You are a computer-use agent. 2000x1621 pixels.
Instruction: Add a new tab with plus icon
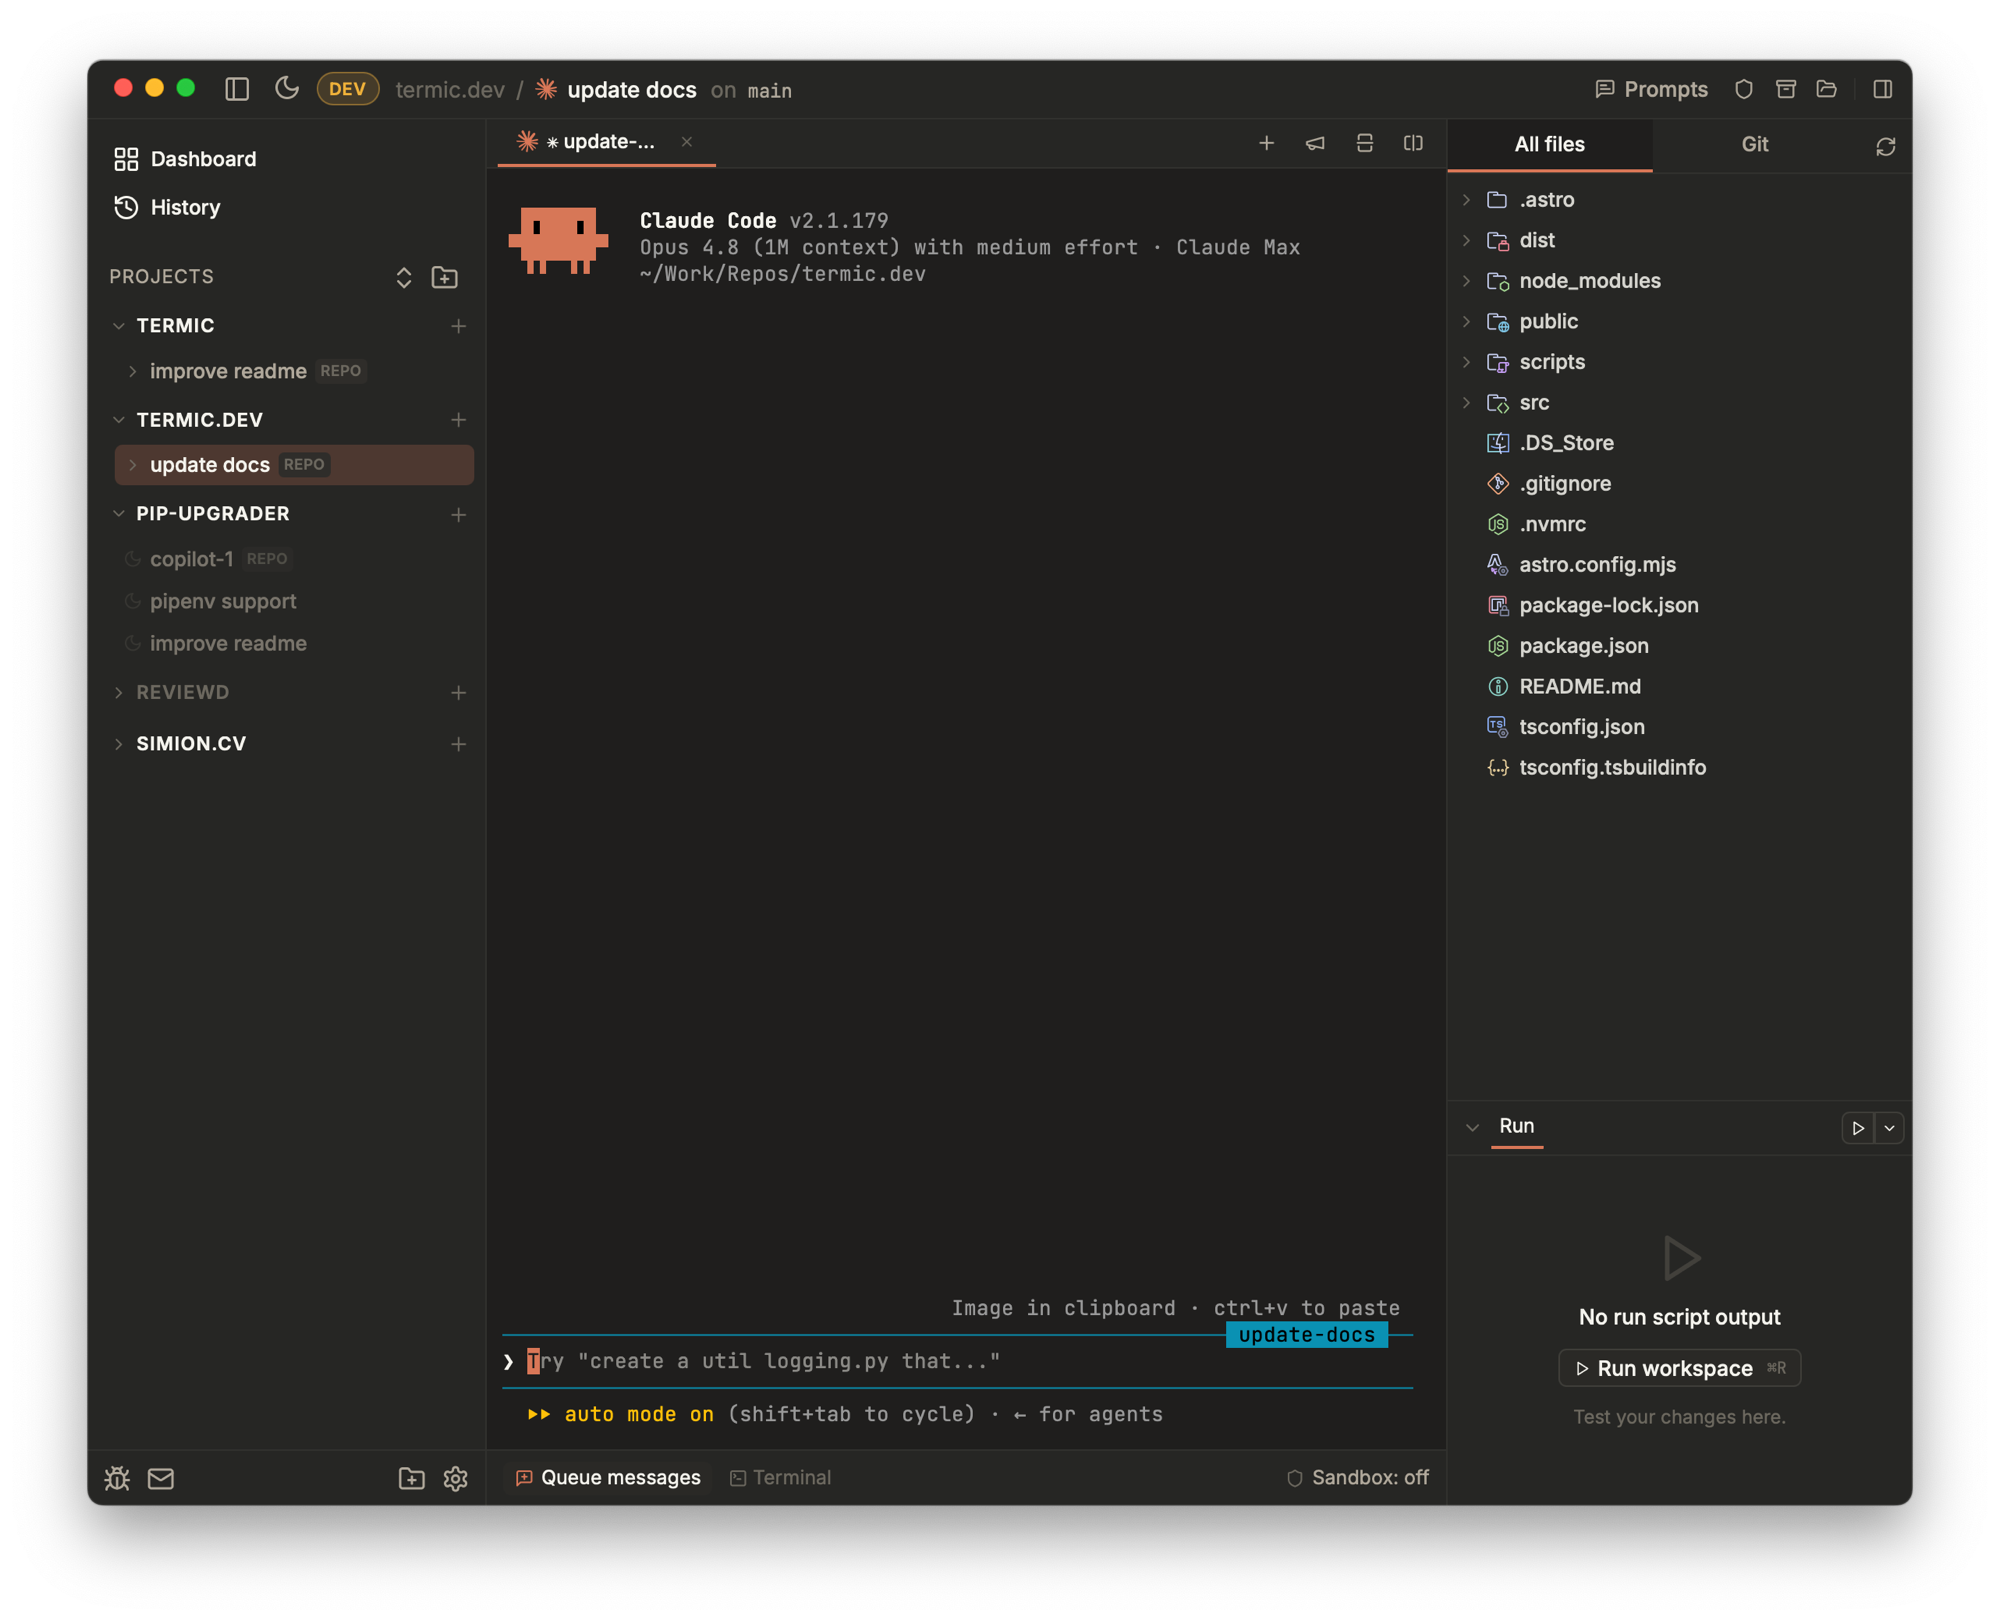pyautogui.click(x=1267, y=143)
